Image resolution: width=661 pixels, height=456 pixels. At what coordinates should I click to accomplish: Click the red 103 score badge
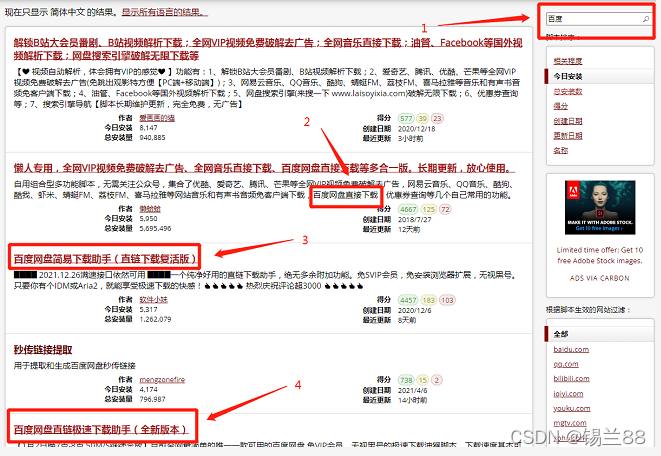coord(447,300)
